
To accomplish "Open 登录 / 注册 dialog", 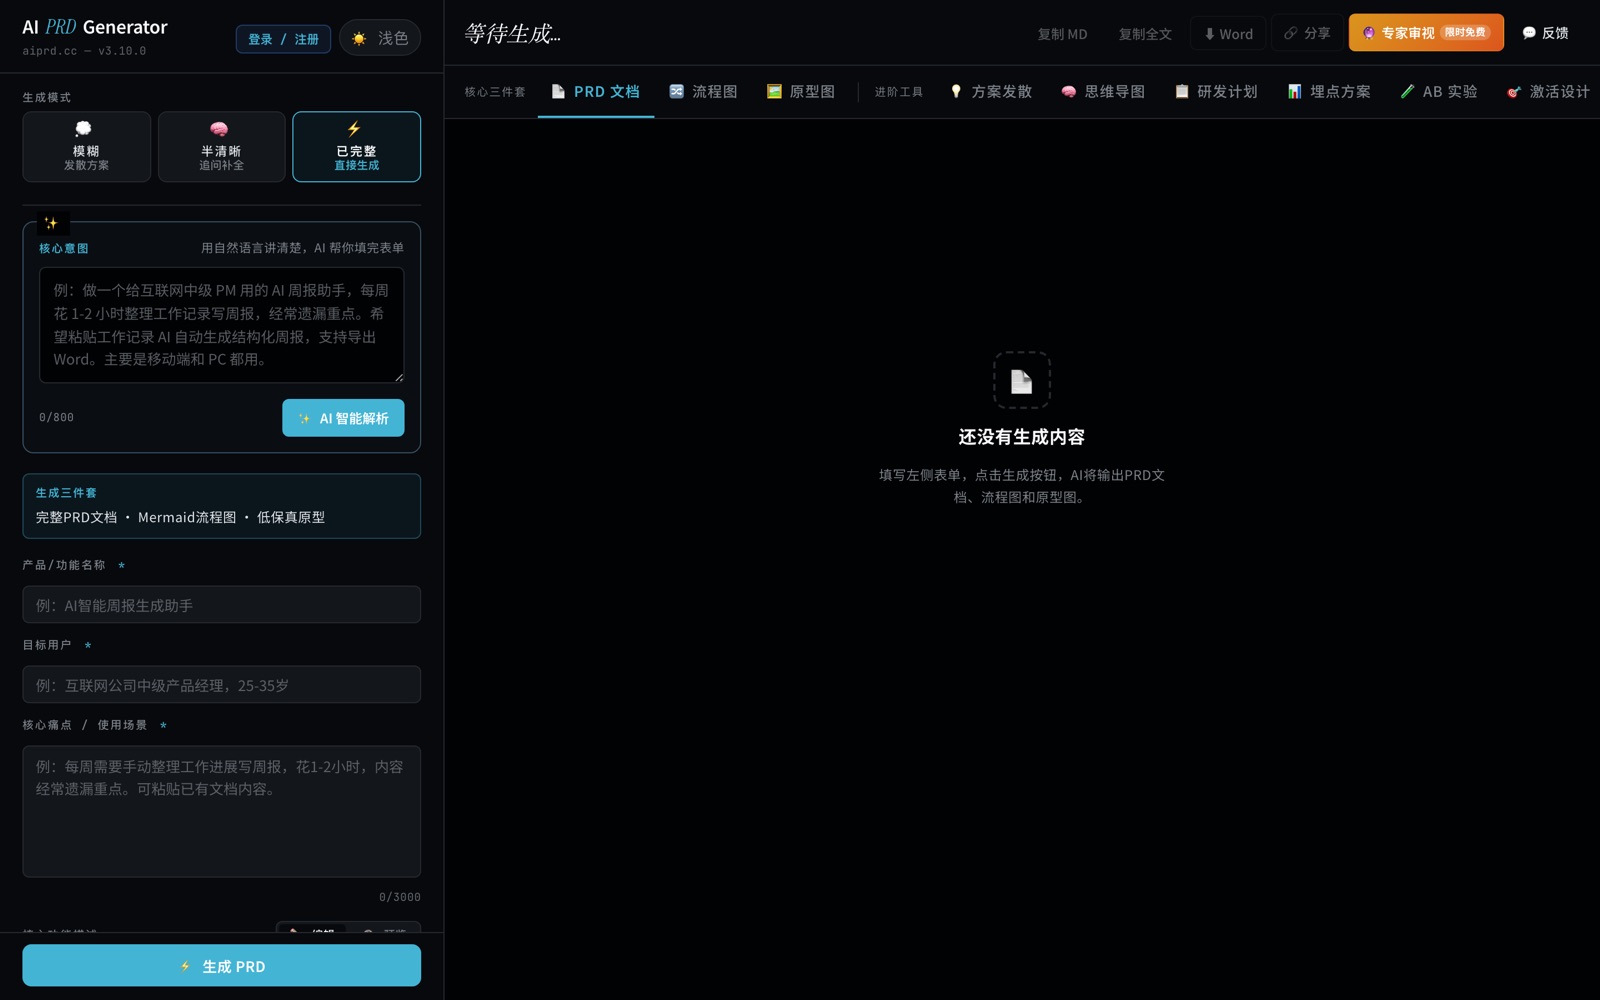I will point(283,38).
